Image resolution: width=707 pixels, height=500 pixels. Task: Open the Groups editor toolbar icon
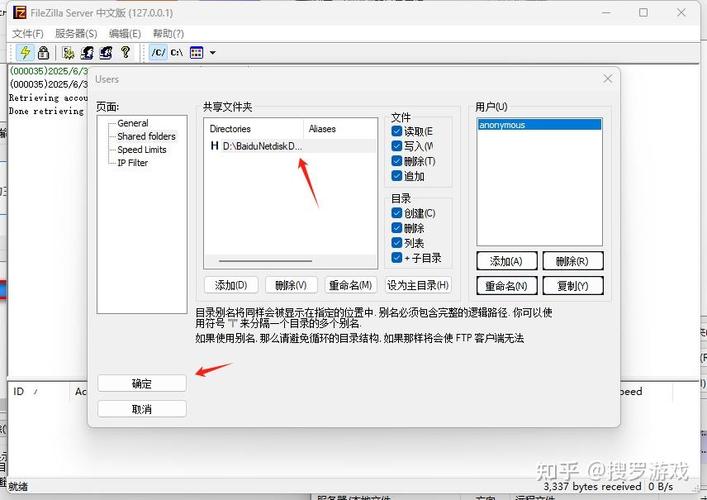(106, 53)
